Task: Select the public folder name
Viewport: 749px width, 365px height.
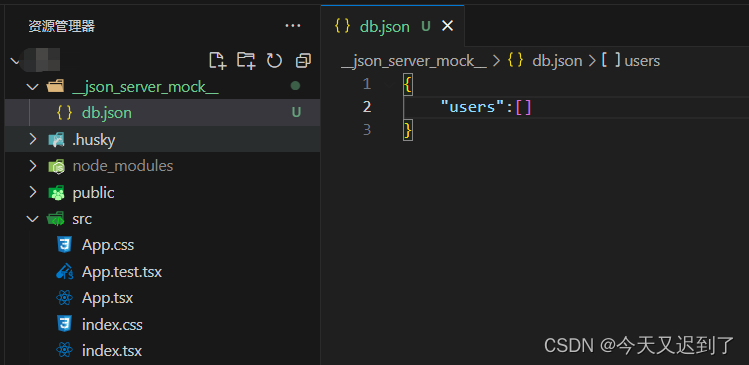Action: pos(93,193)
